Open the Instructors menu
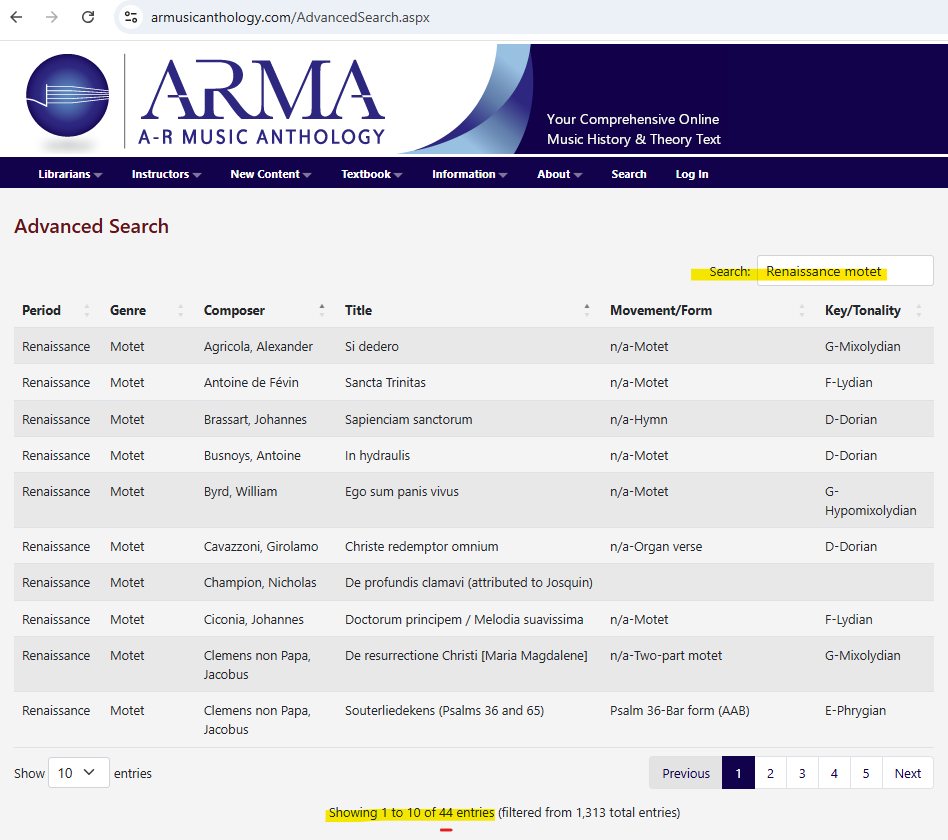Image resolution: width=948 pixels, height=840 pixels. tap(166, 174)
